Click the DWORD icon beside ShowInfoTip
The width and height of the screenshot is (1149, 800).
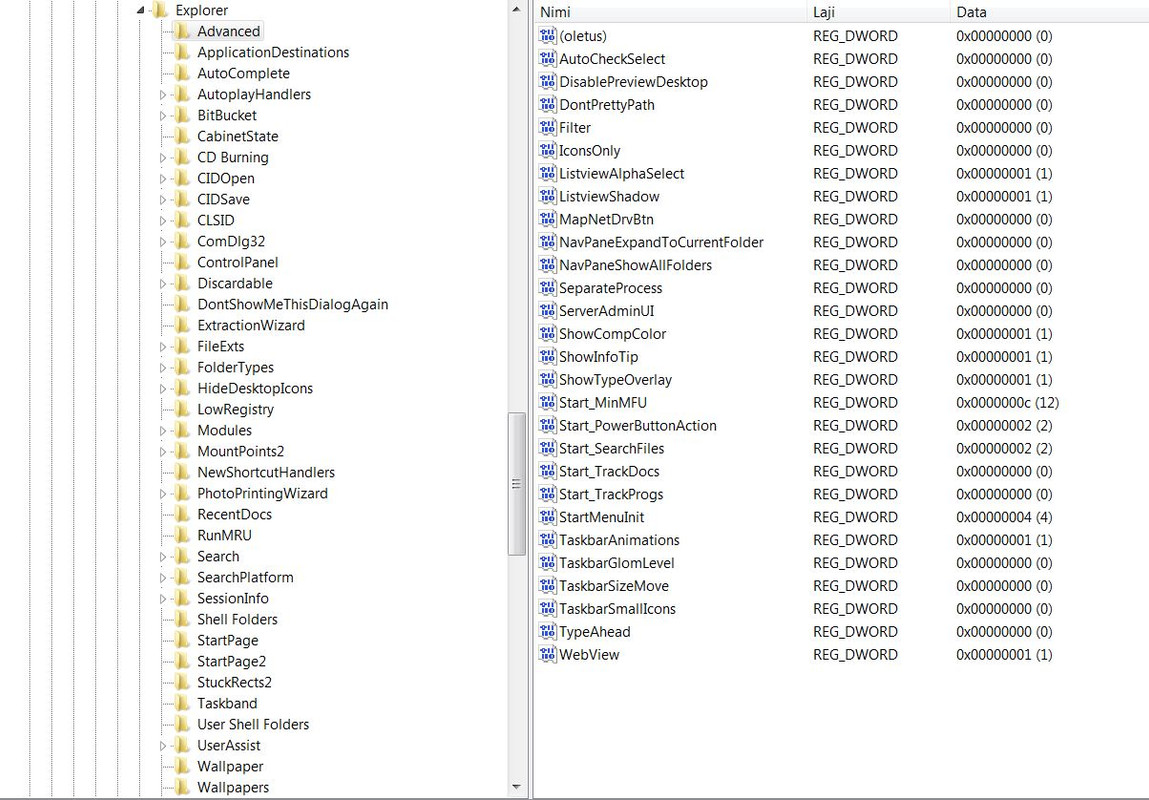click(x=547, y=357)
